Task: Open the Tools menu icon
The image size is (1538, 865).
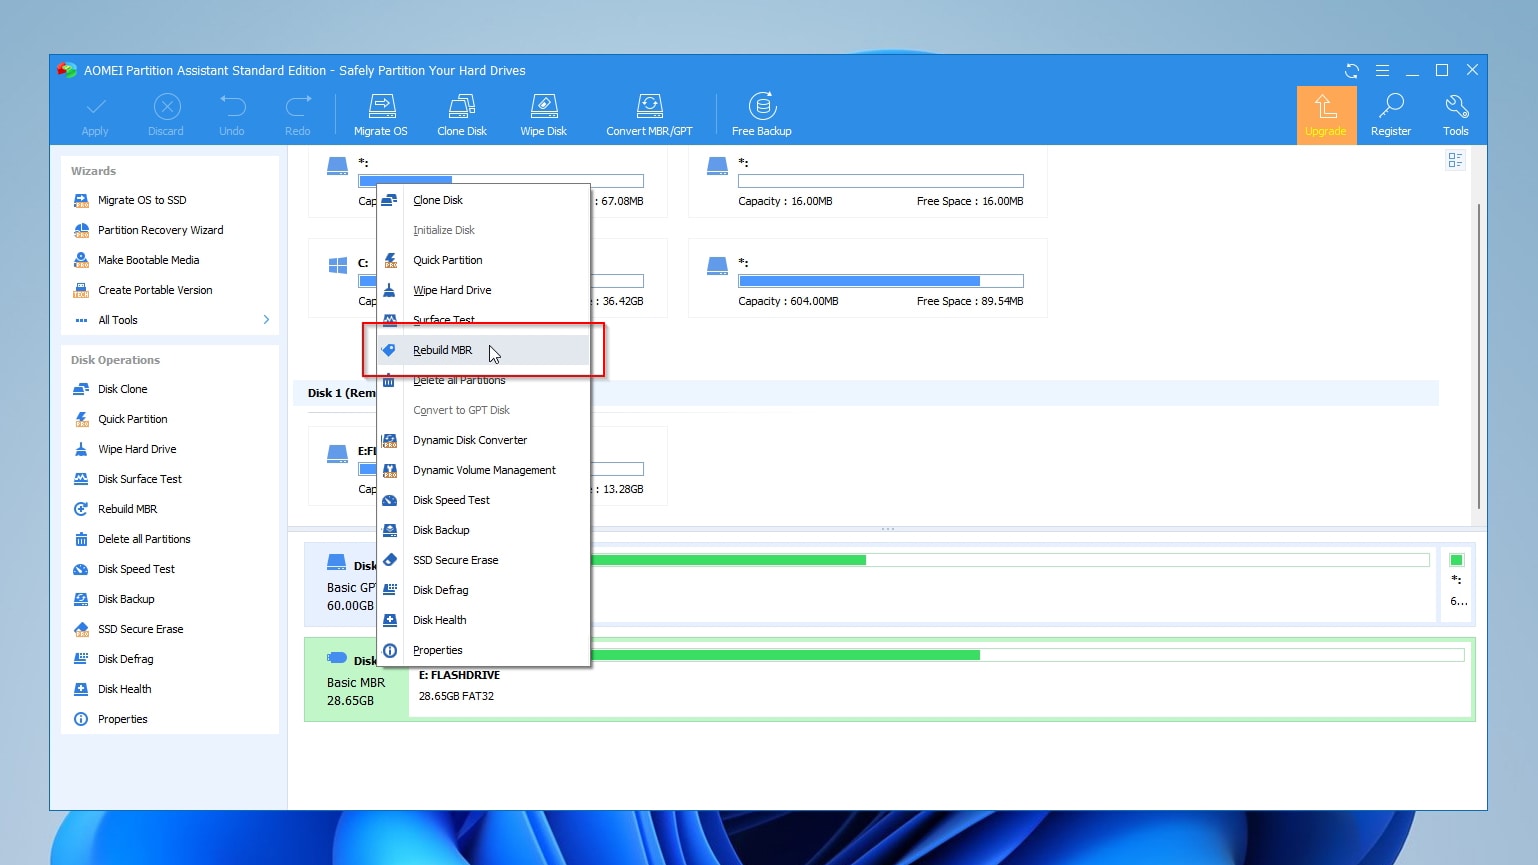Action: click(1456, 115)
